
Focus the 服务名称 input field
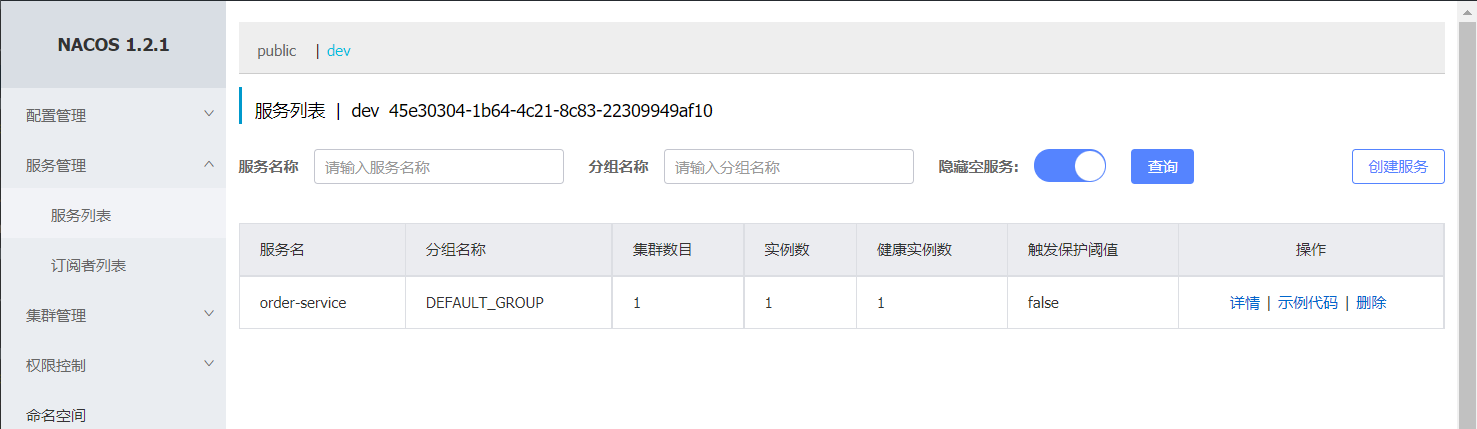tap(439, 167)
